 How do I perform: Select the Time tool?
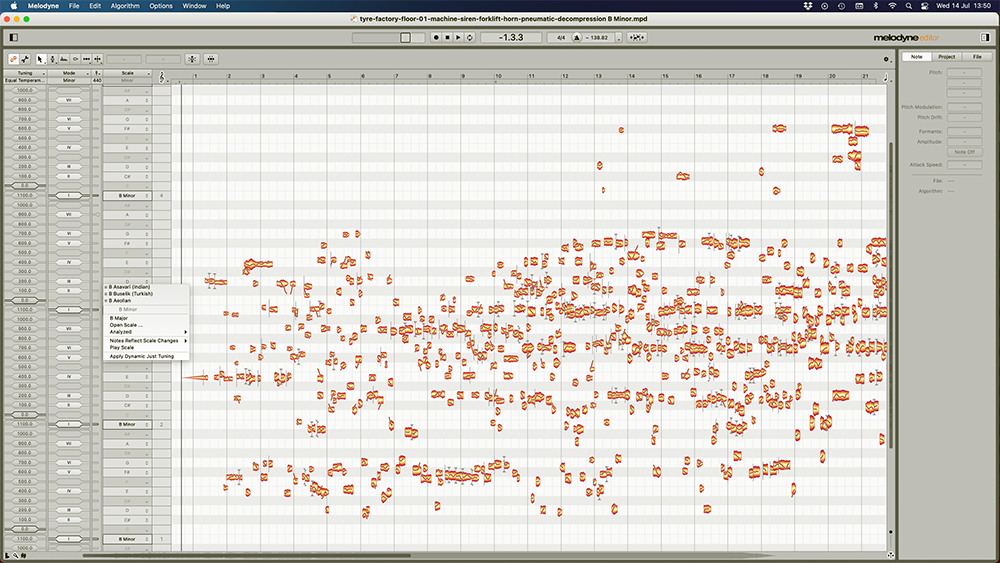point(86,59)
